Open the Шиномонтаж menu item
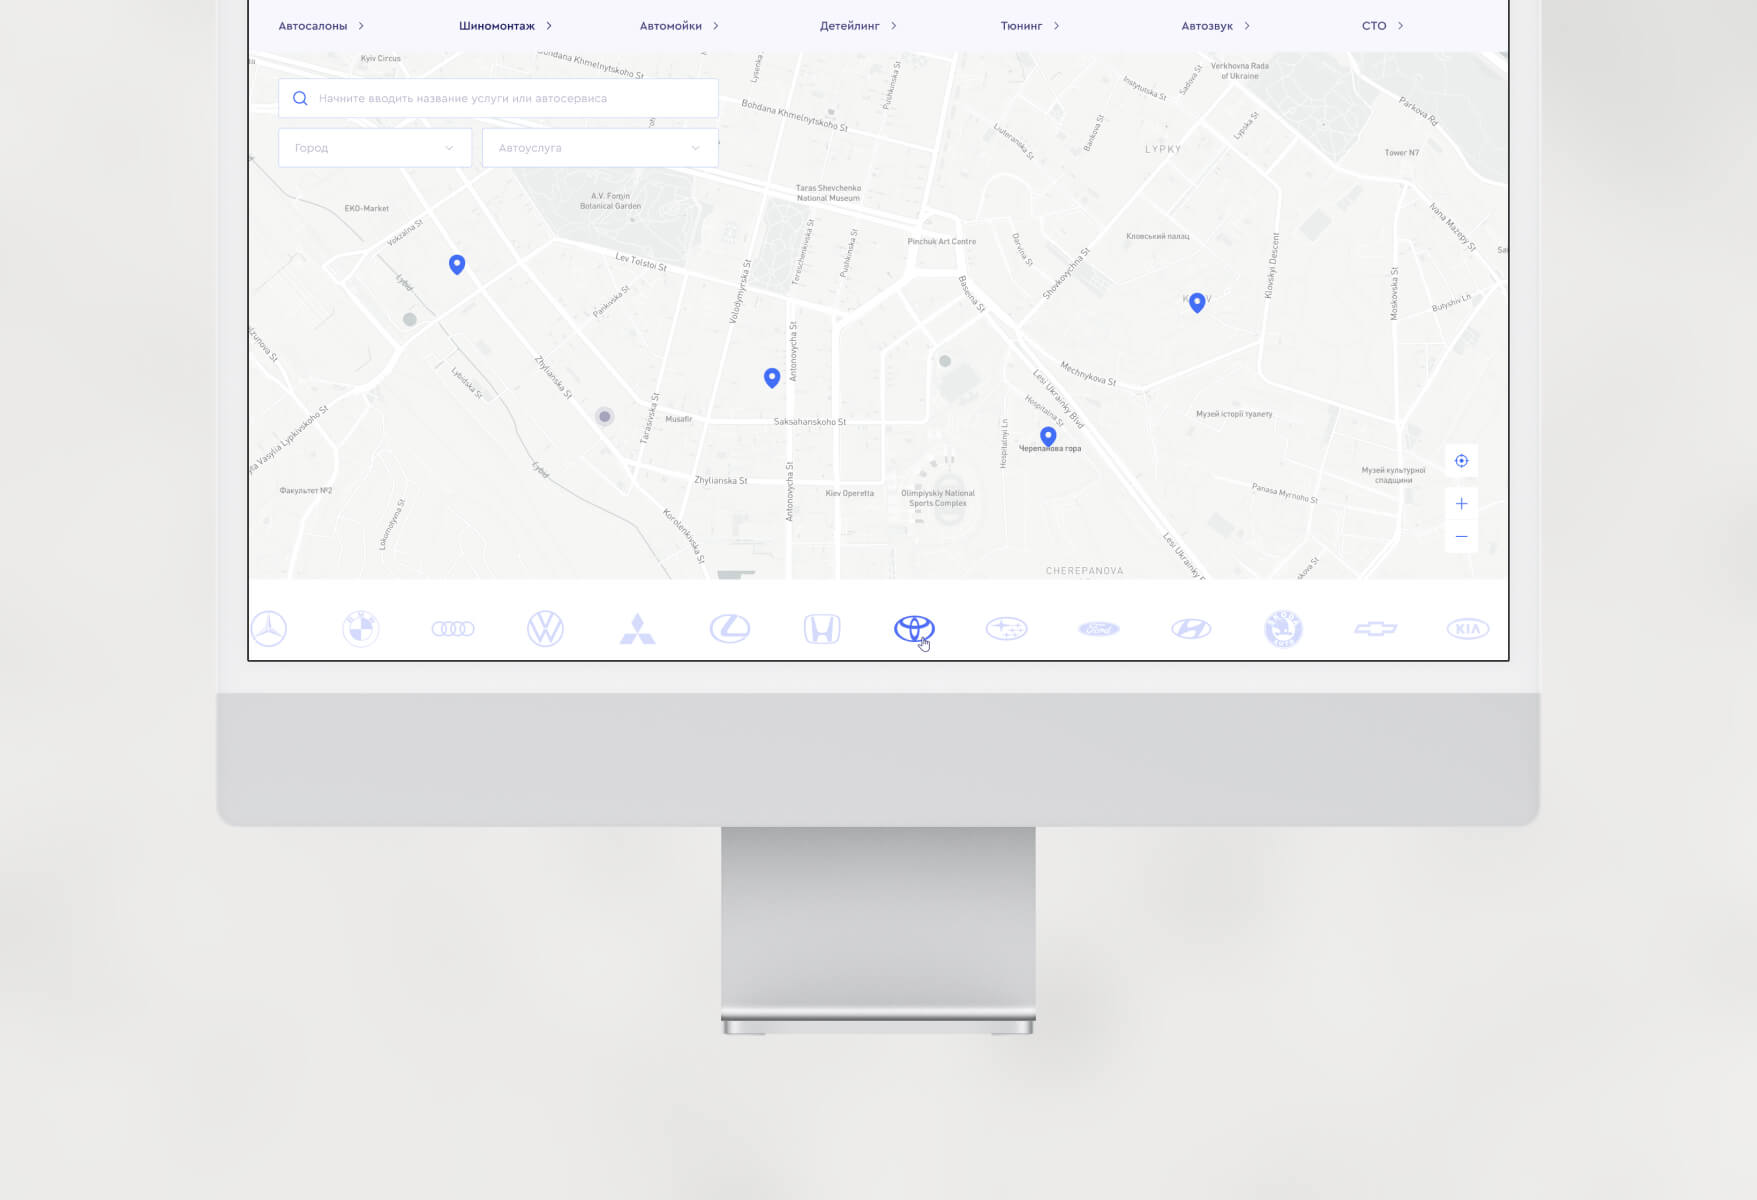This screenshot has width=1757, height=1200. click(x=497, y=26)
